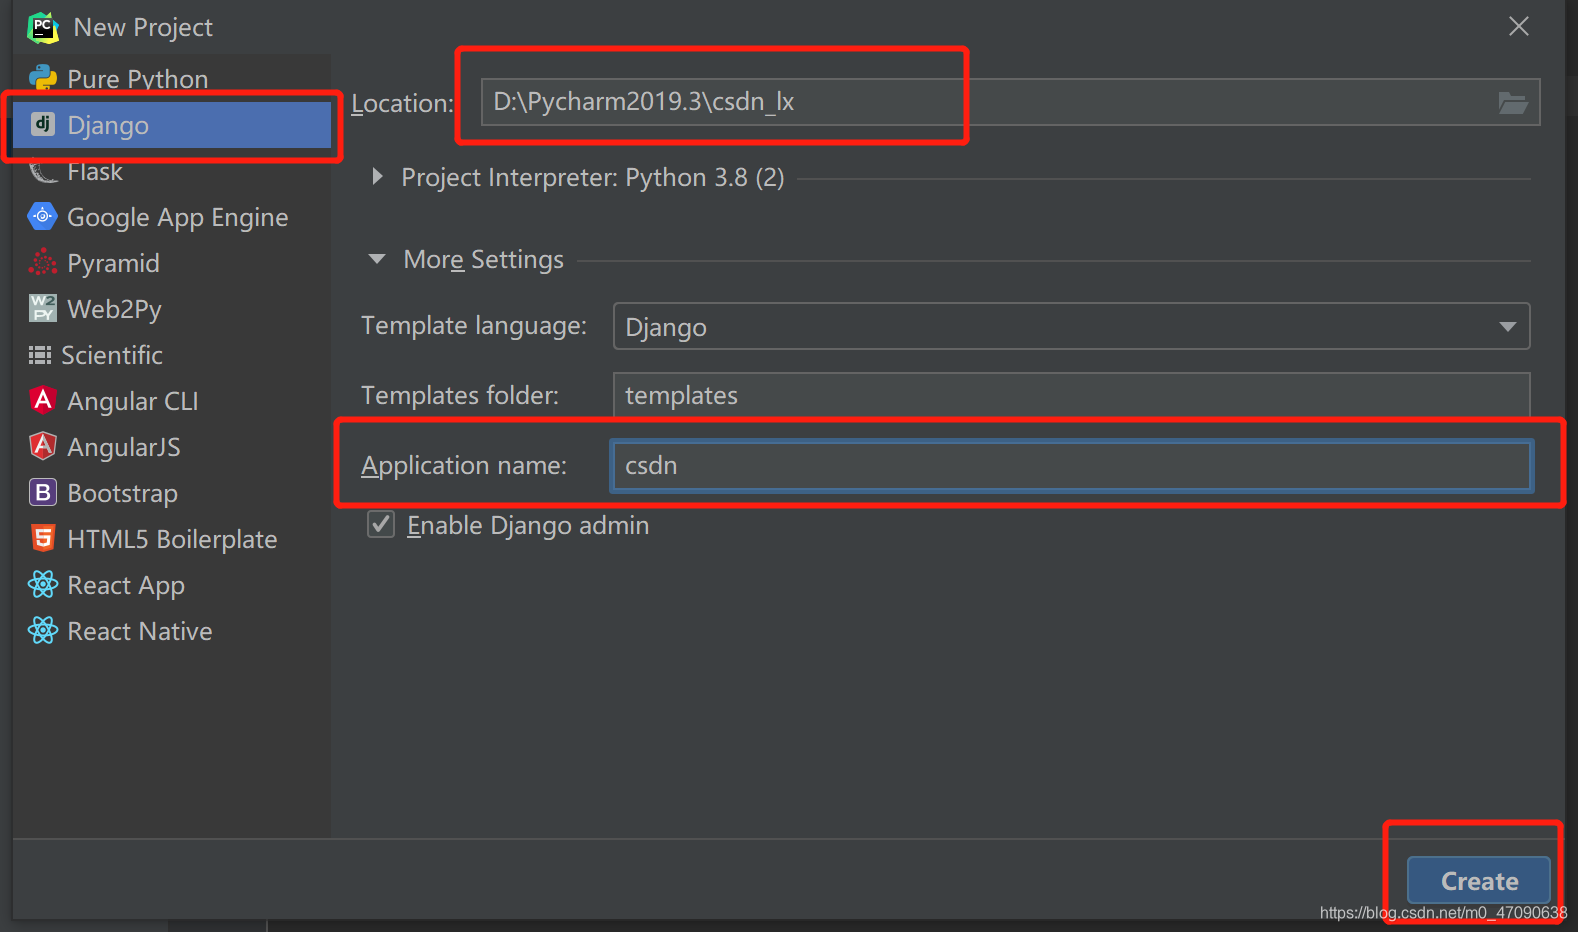1578x932 pixels.
Task: Click Project Interpreter: Python 3.8 (2) text
Action: (x=593, y=178)
